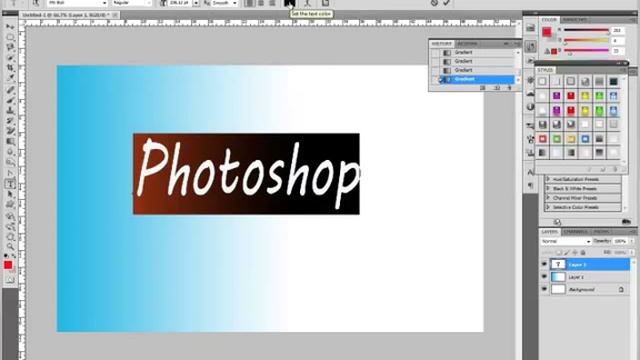Screen dimensions: 640x360
Task: Commit the text edit with the checkmark
Action: (x=447, y=3)
